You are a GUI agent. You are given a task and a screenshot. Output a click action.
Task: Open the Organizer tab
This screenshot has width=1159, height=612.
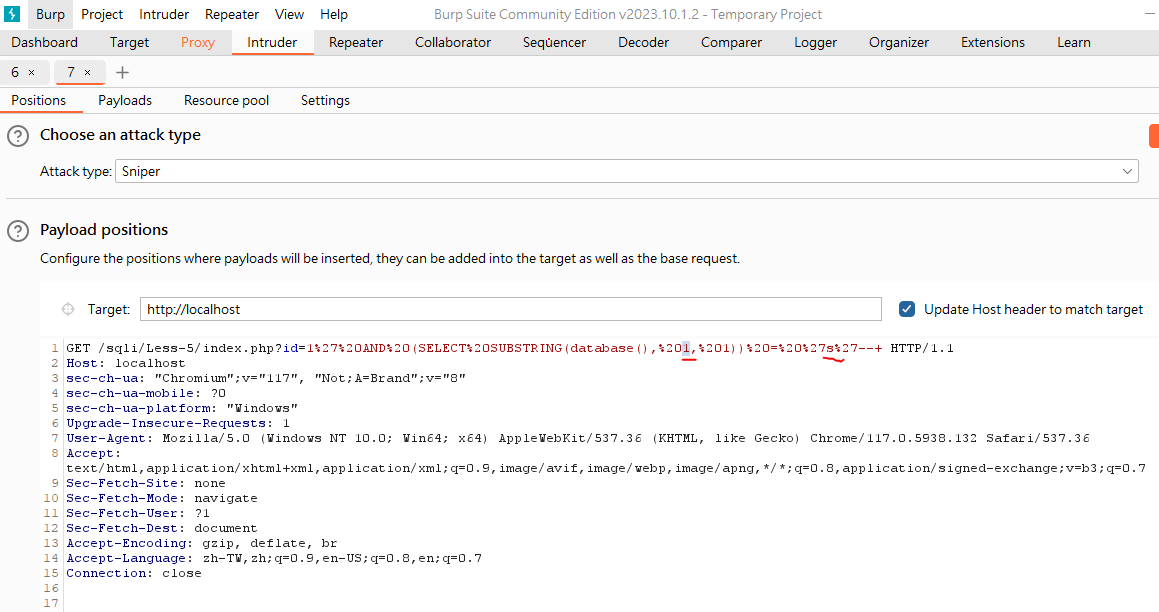(x=899, y=43)
